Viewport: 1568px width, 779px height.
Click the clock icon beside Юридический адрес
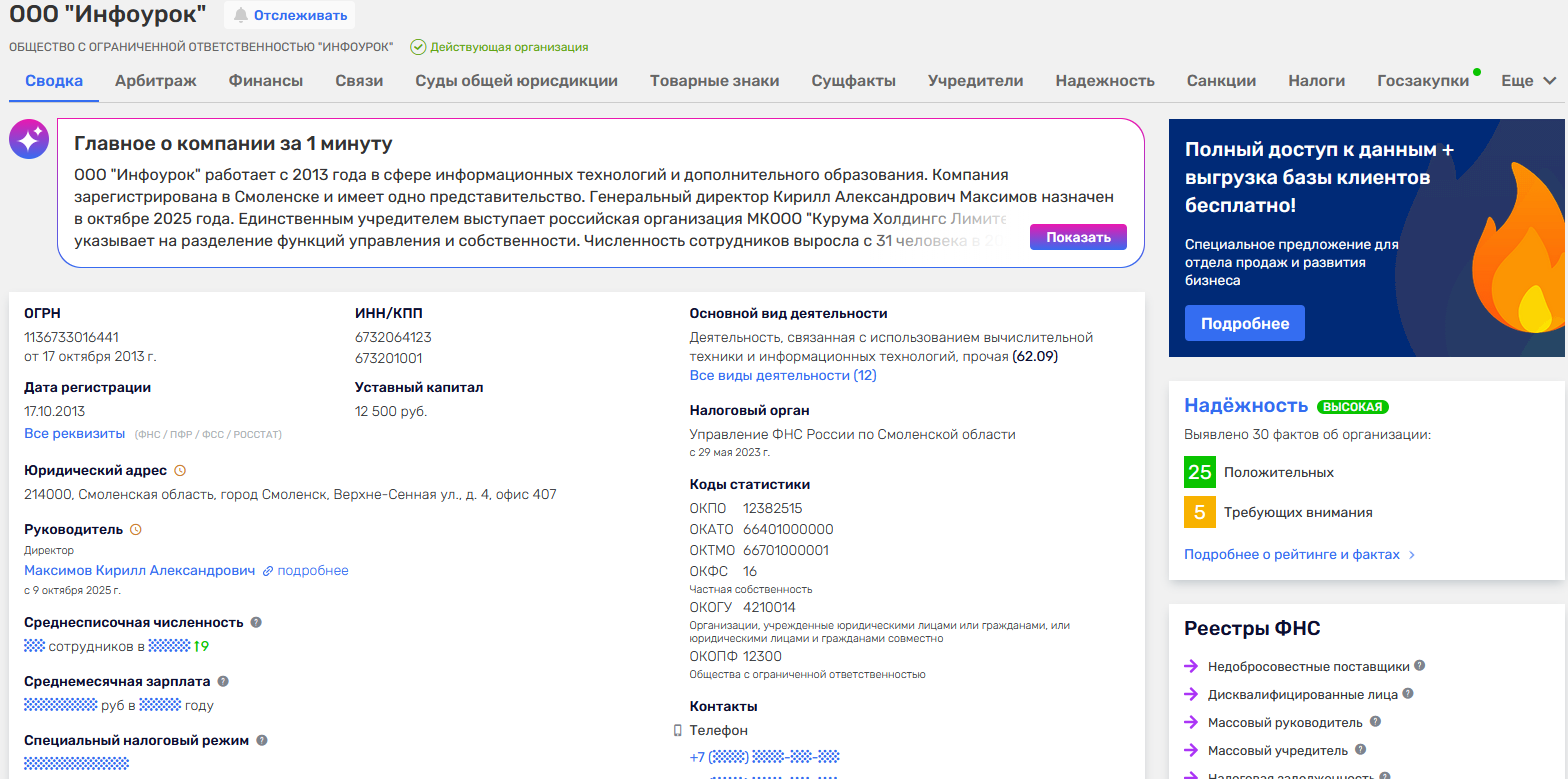(x=180, y=470)
